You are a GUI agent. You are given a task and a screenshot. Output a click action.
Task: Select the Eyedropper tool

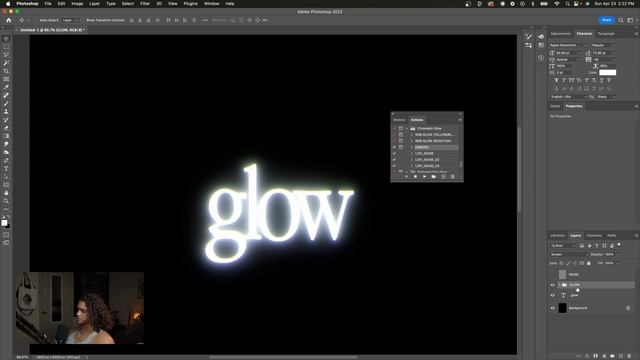tap(6, 87)
